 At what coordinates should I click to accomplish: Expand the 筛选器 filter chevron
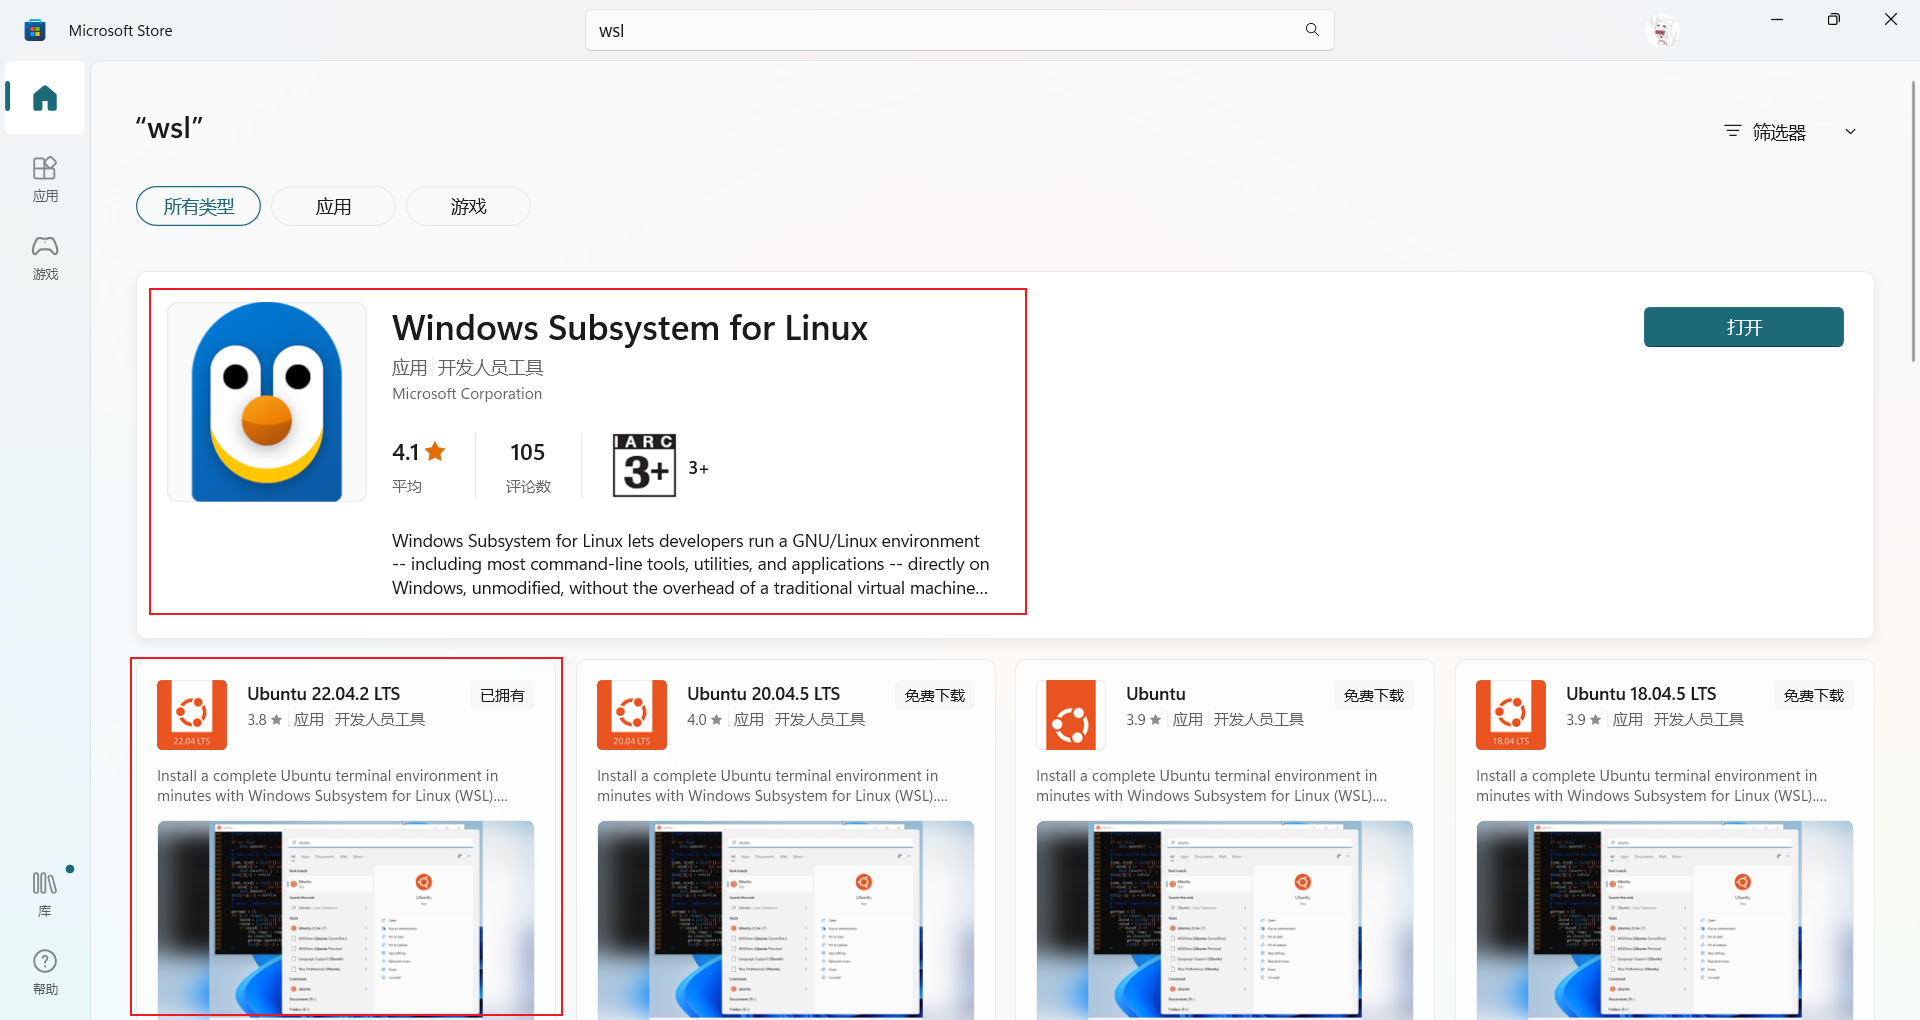(x=1850, y=131)
